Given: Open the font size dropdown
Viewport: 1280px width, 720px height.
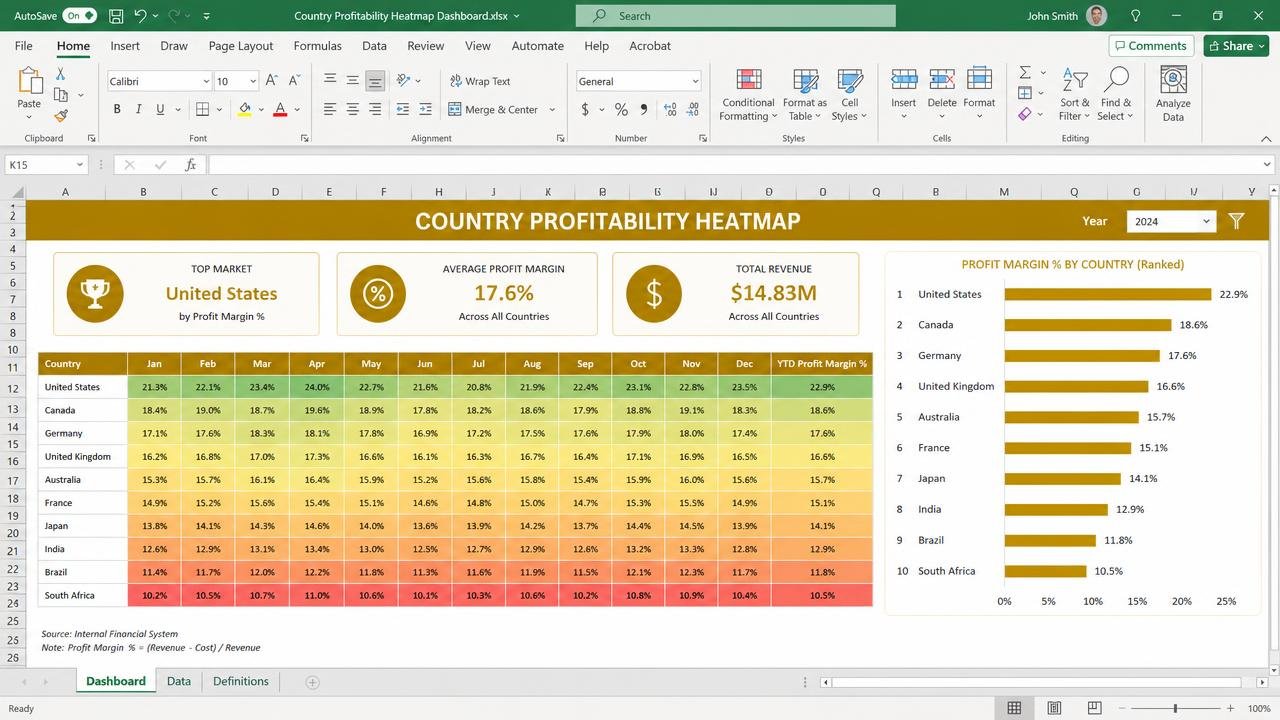Looking at the screenshot, I should pos(253,81).
